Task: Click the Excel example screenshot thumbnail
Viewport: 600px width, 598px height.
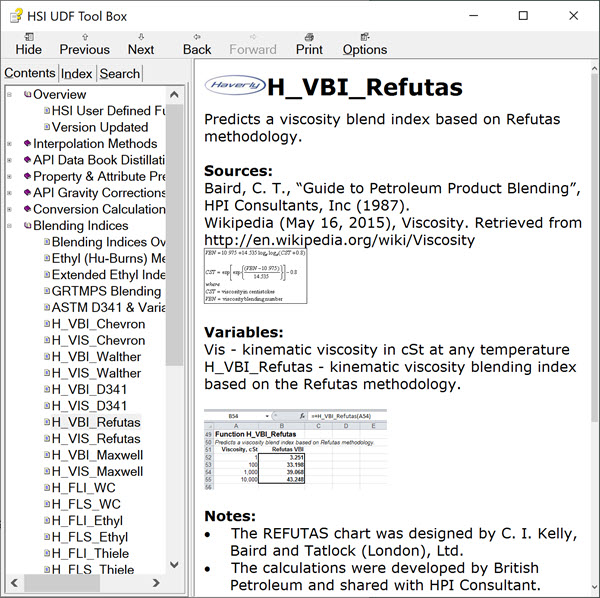Action: (295, 450)
